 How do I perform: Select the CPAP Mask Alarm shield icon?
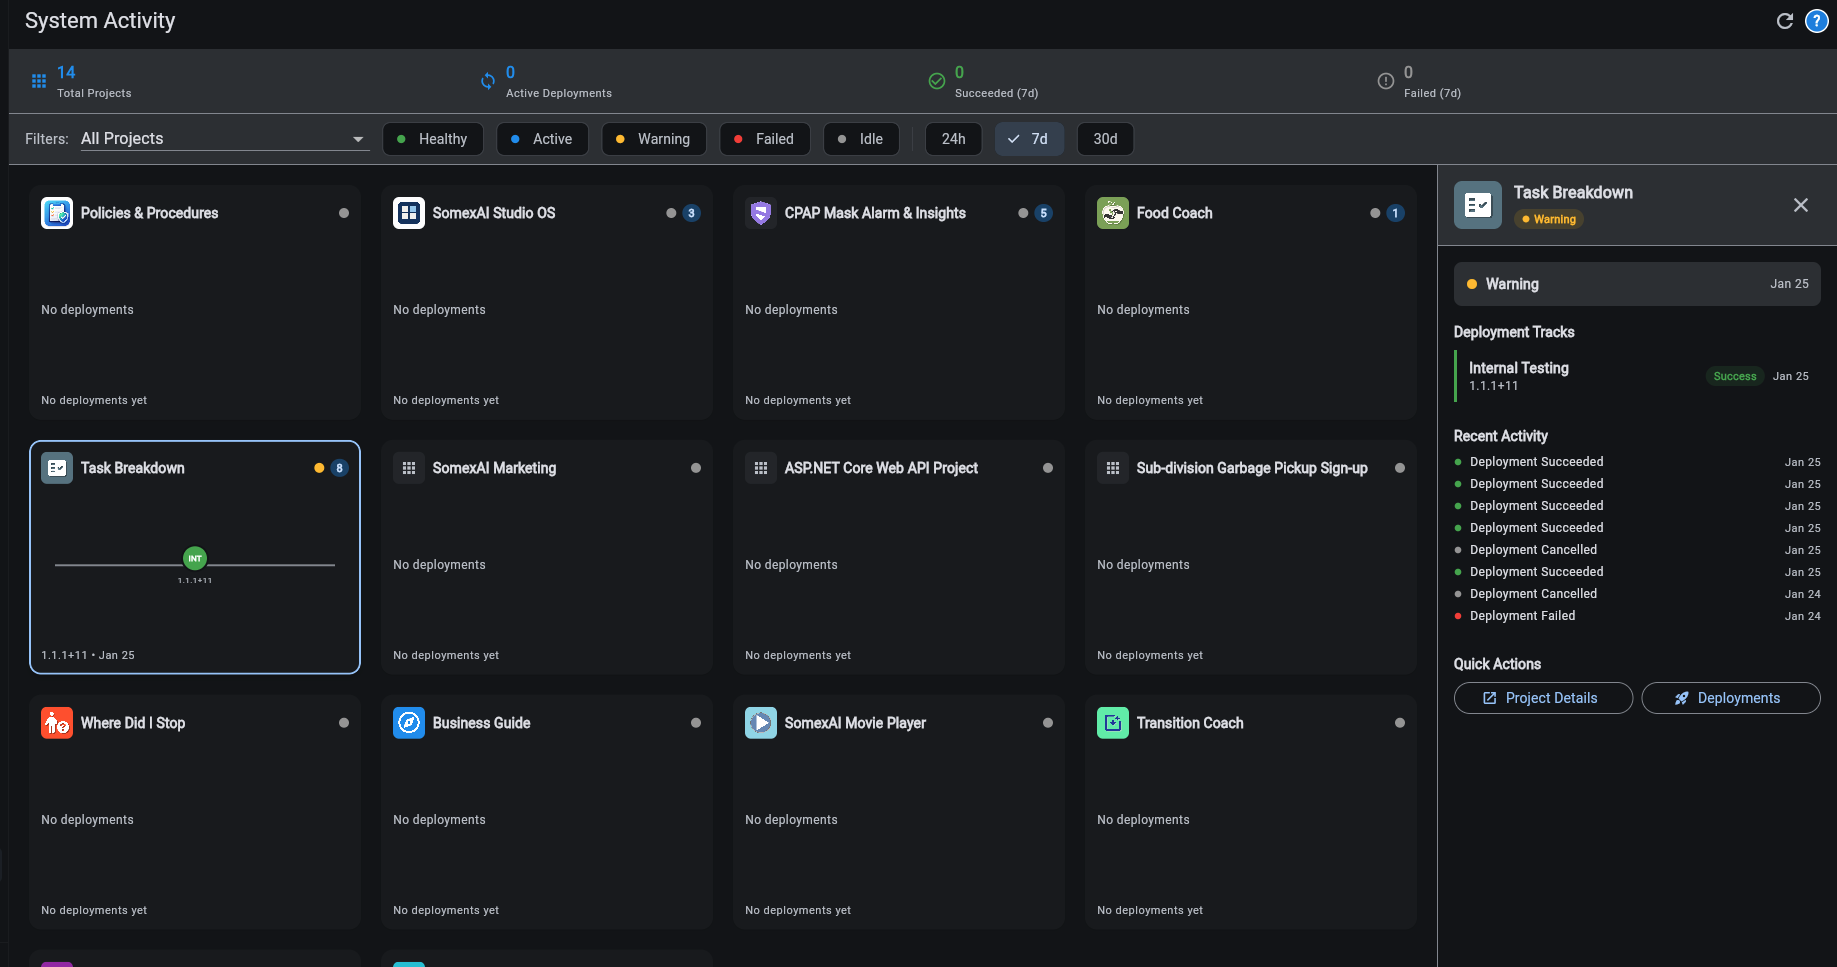760,213
